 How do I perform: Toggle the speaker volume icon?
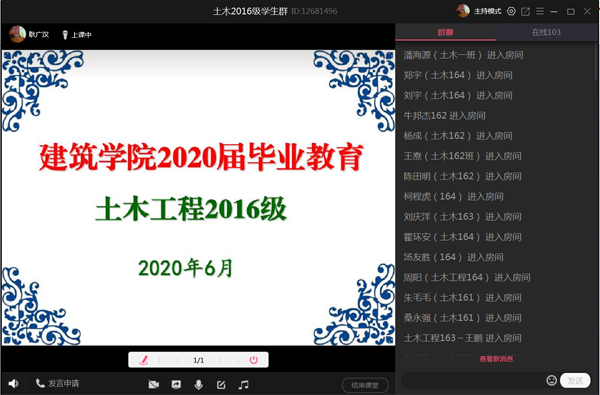click(13, 383)
